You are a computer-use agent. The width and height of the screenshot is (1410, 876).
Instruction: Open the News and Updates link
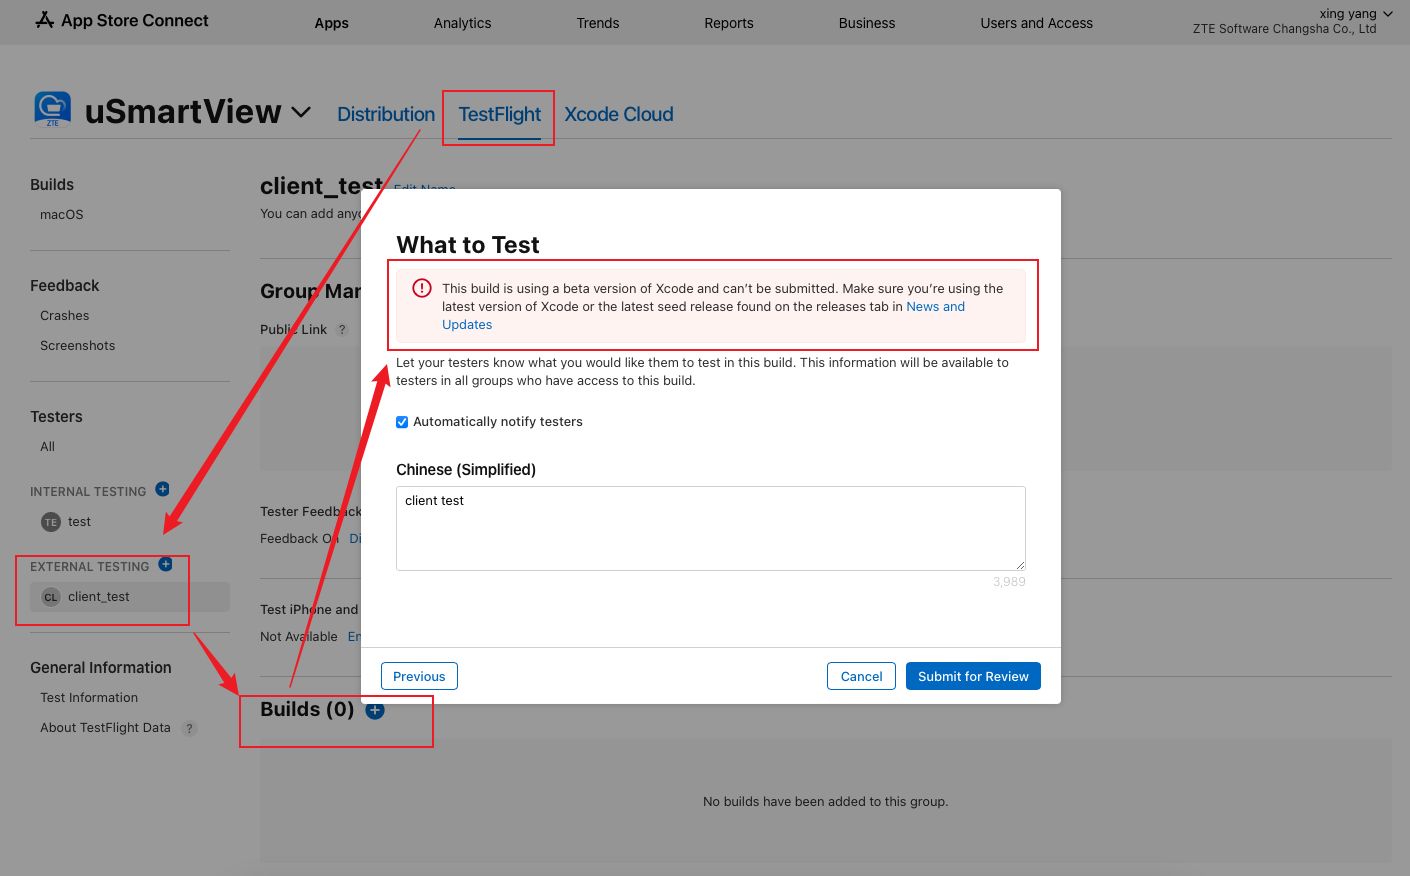(935, 307)
